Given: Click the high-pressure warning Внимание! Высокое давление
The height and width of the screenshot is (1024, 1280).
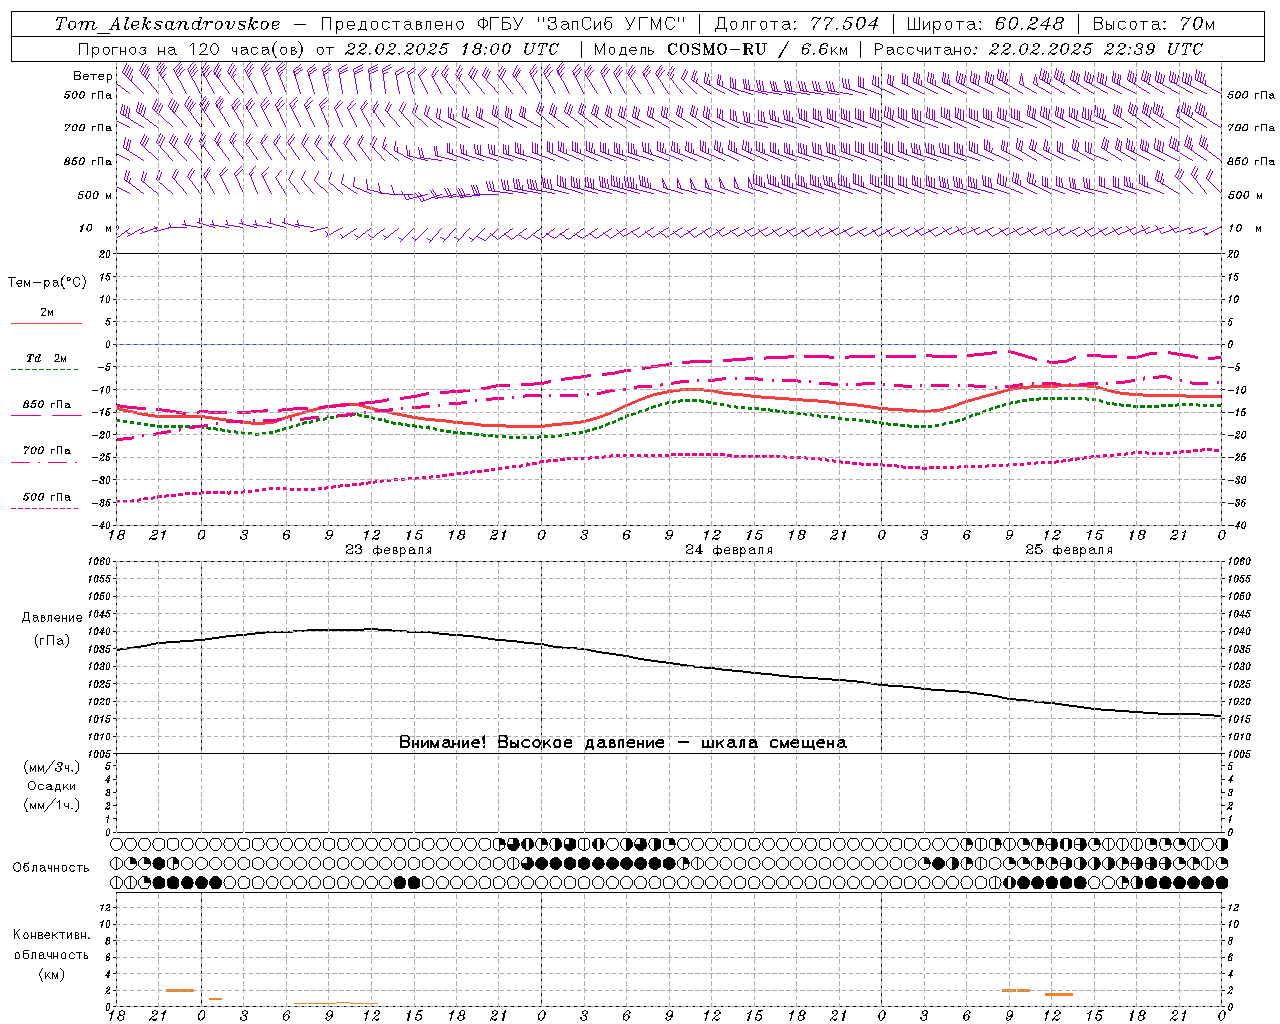Looking at the screenshot, I should pyautogui.click(x=531, y=743).
